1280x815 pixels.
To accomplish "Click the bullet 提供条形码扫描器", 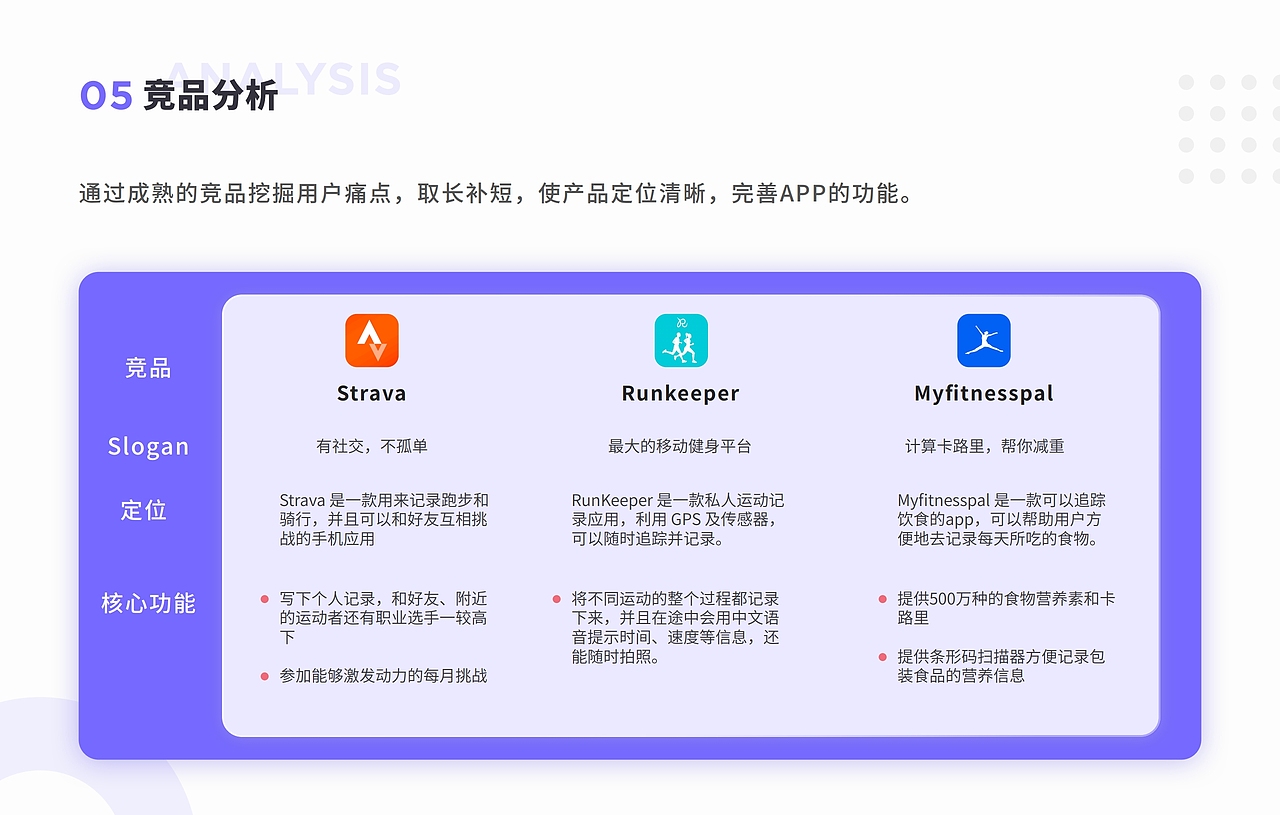I will 1001,666.
